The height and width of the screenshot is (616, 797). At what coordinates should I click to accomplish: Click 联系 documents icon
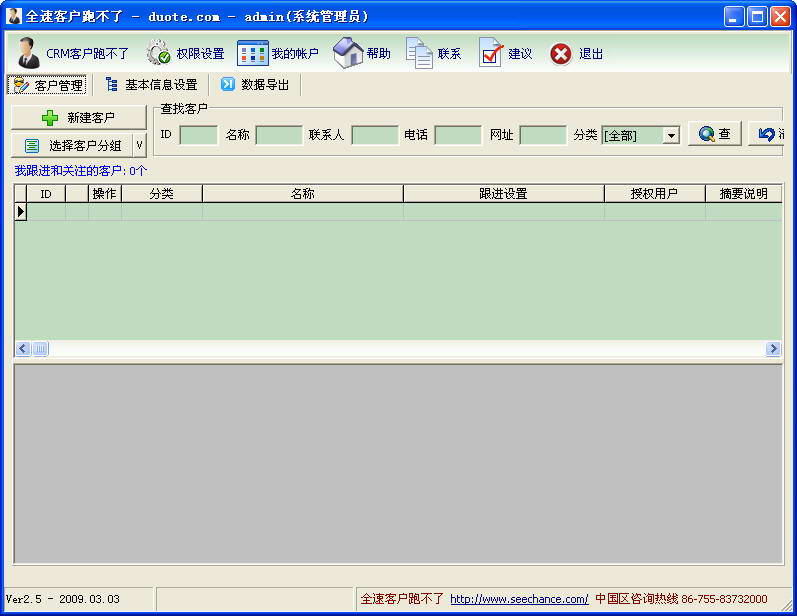419,53
